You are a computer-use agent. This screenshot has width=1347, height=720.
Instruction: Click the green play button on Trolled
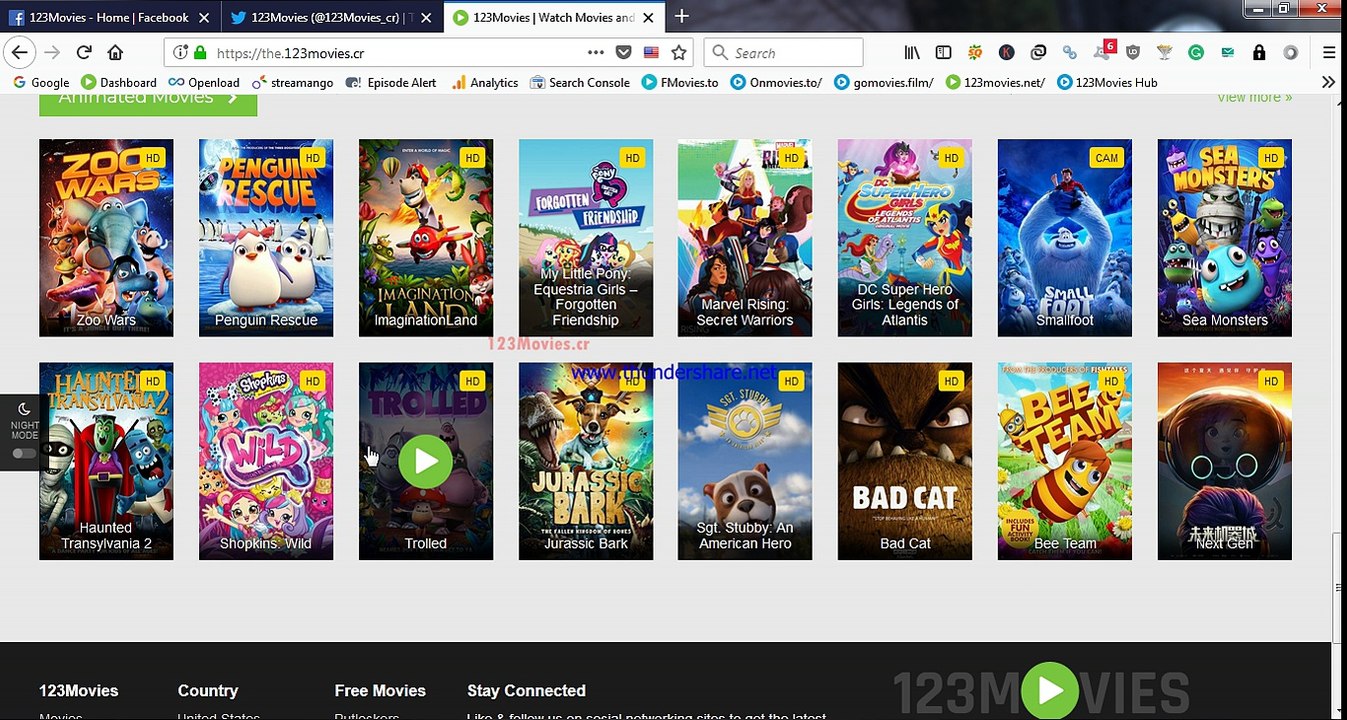[425, 461]
